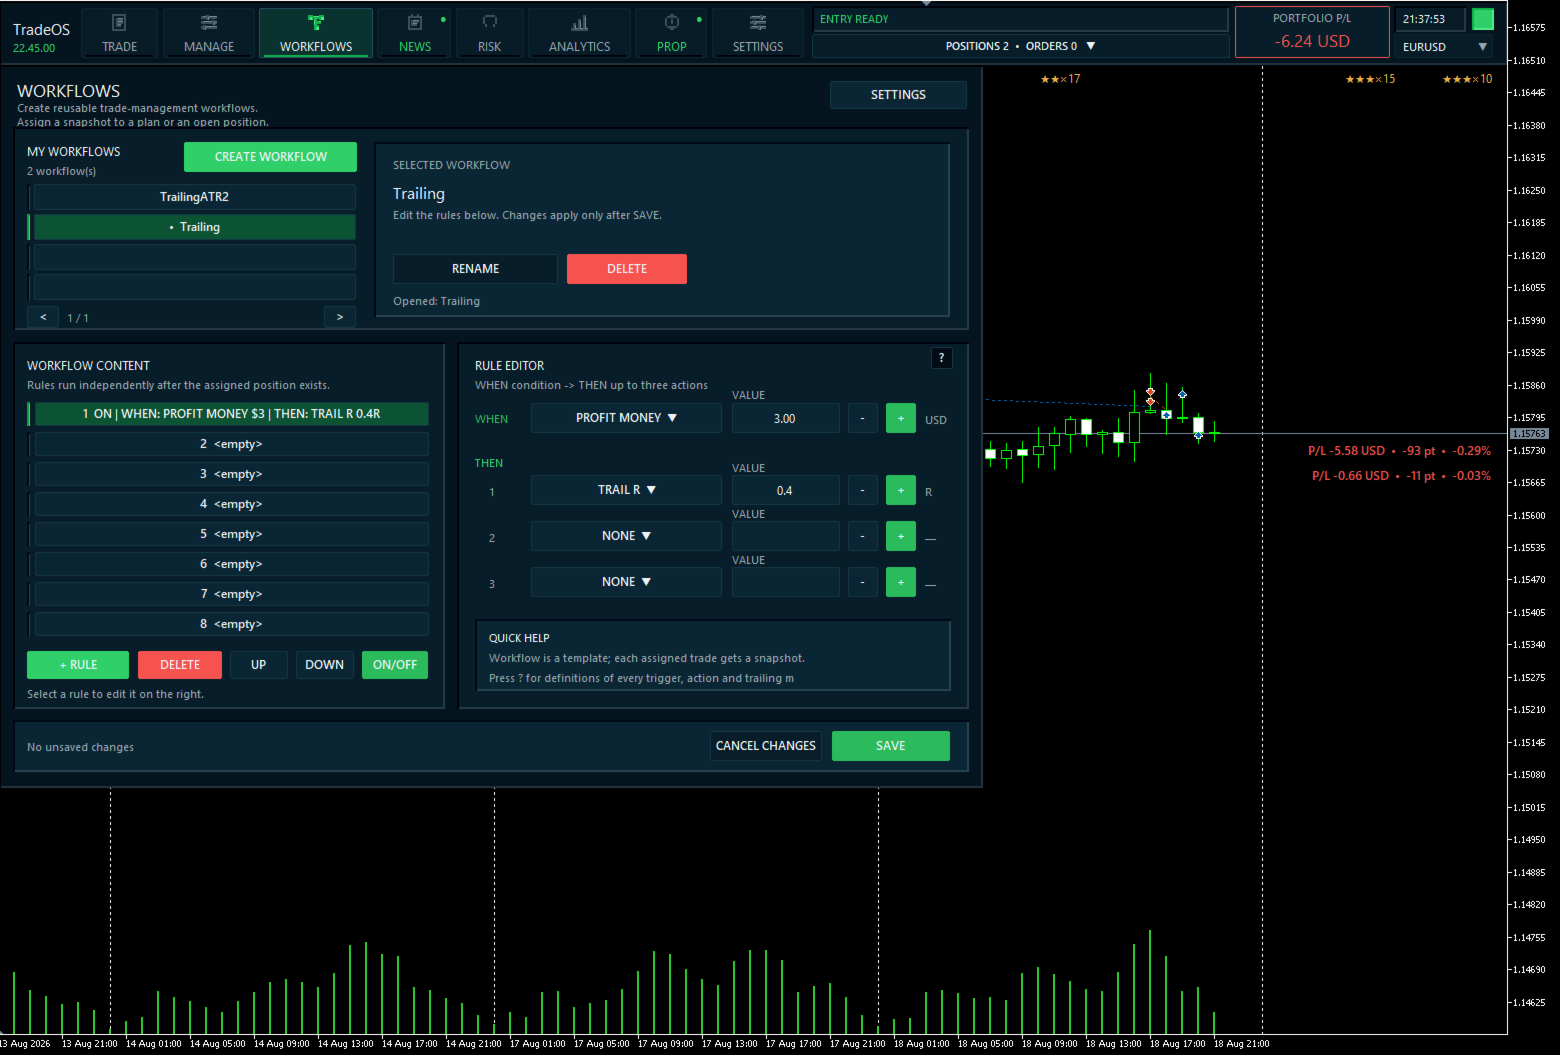Open the EURUSD symbol dropdown

pos(1445,47)
